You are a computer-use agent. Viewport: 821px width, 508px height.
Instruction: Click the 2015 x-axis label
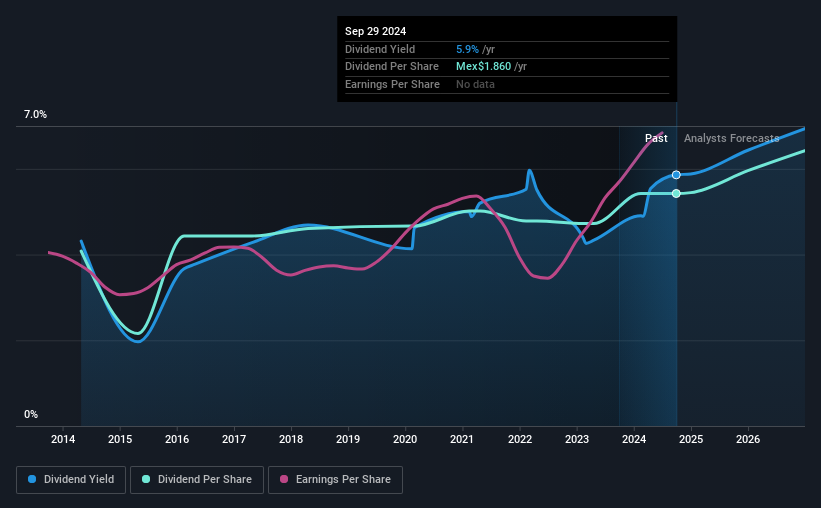click(120, 439)
